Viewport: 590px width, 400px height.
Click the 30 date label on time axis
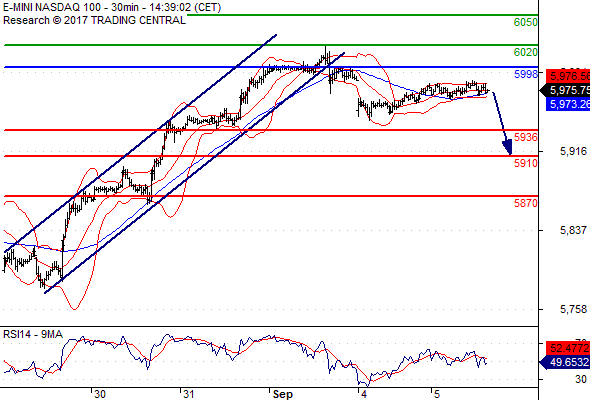[100, 394]
